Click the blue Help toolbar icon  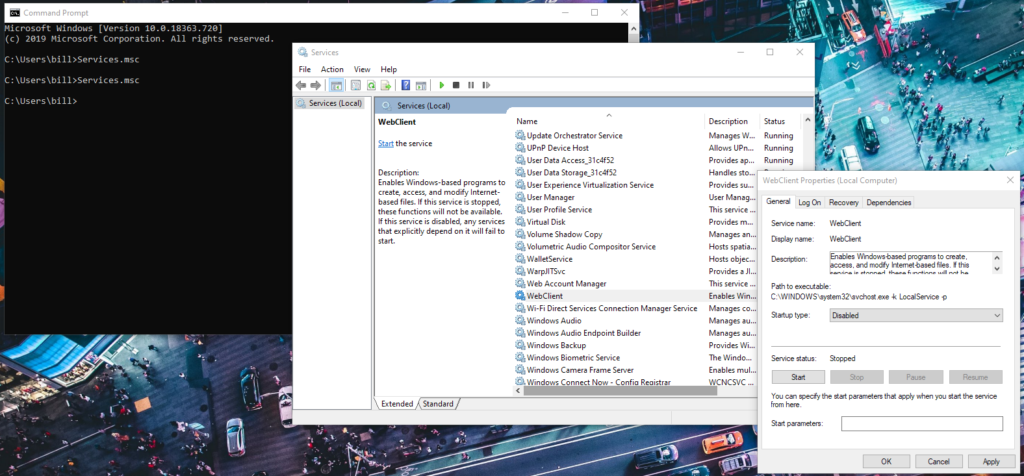coord(406,86)
